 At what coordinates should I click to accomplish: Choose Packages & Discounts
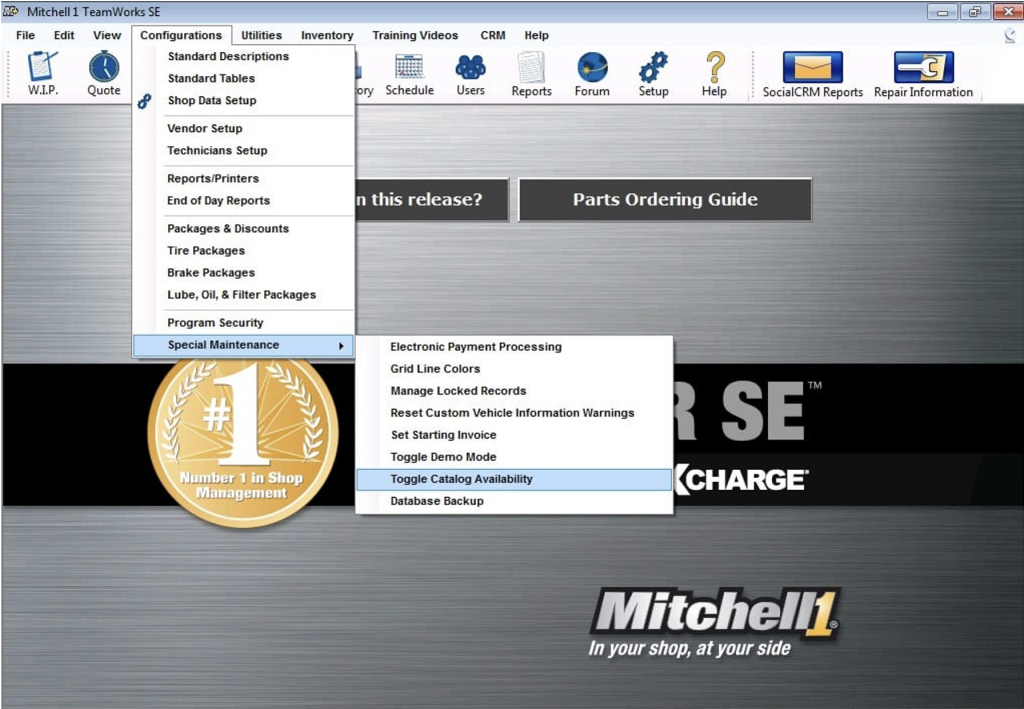point(244,229)
